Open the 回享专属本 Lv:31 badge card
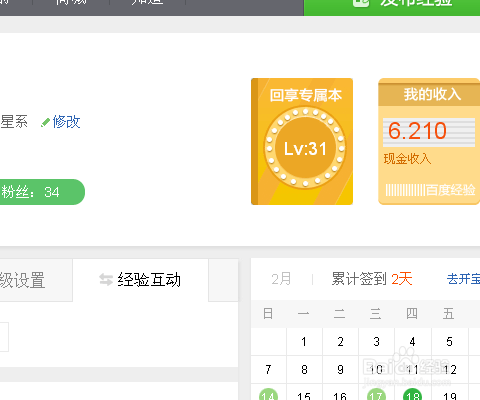The height and width of the screenshot is (400, 480). point(302,141)
